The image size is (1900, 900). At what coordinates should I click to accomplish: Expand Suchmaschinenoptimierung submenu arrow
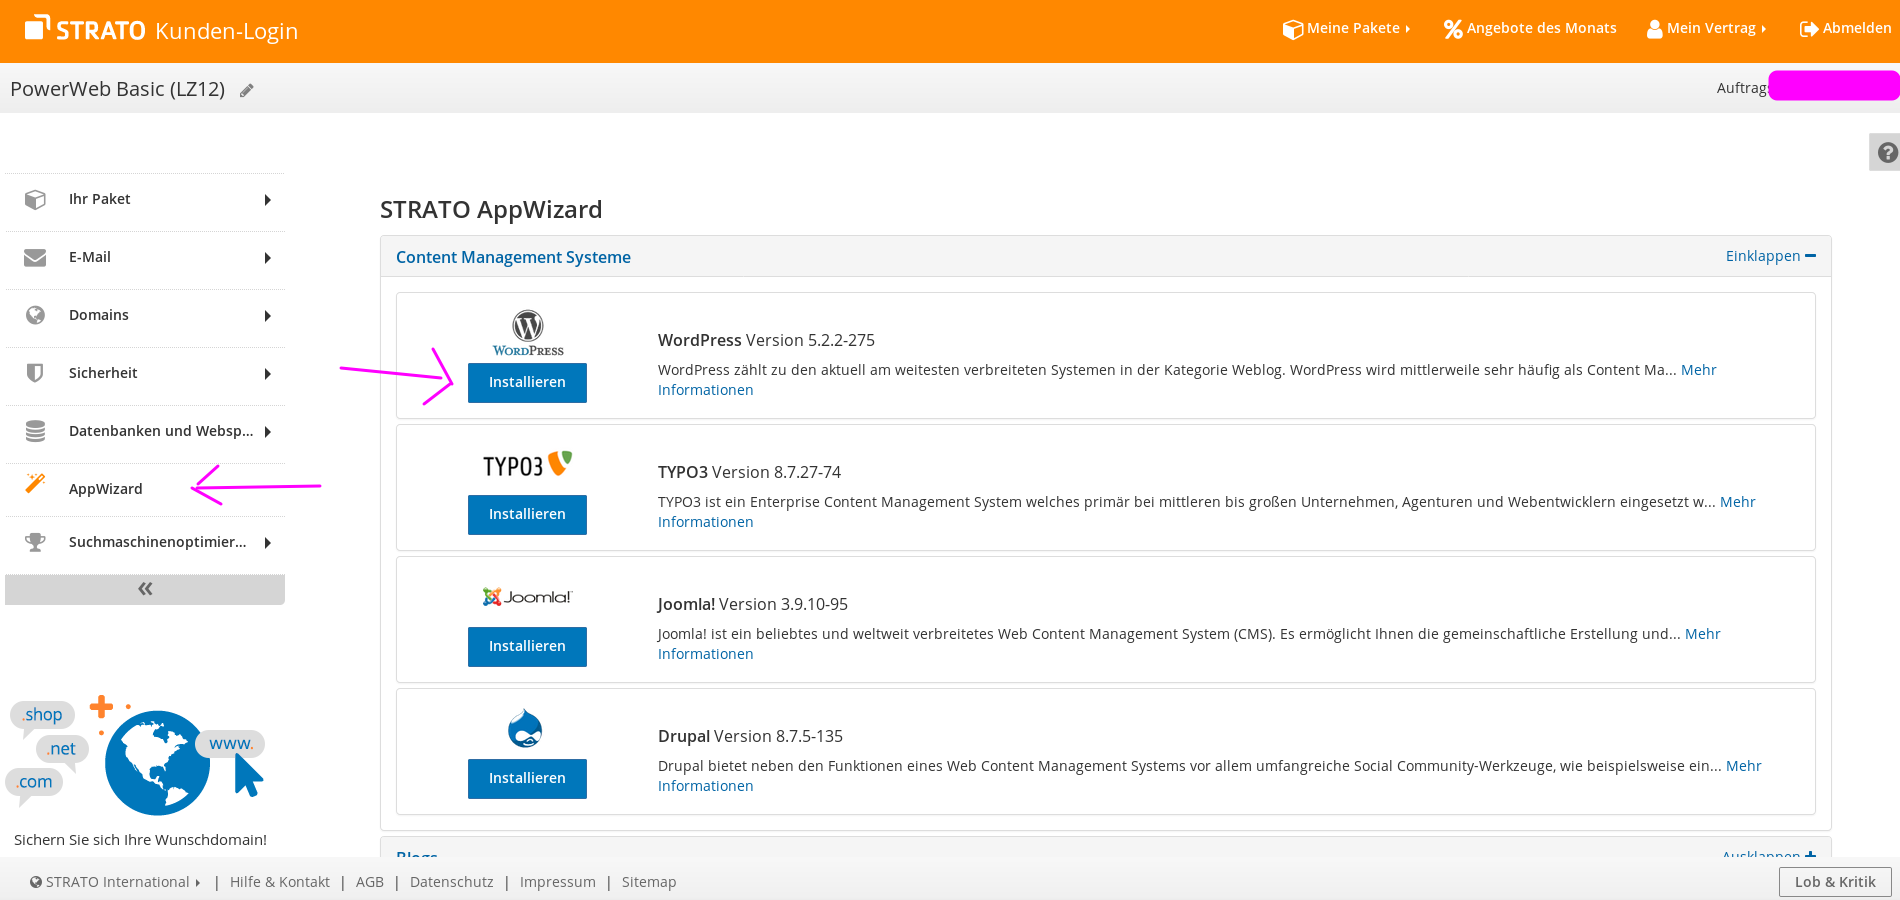pyautogui.click(x=268, y=543)
